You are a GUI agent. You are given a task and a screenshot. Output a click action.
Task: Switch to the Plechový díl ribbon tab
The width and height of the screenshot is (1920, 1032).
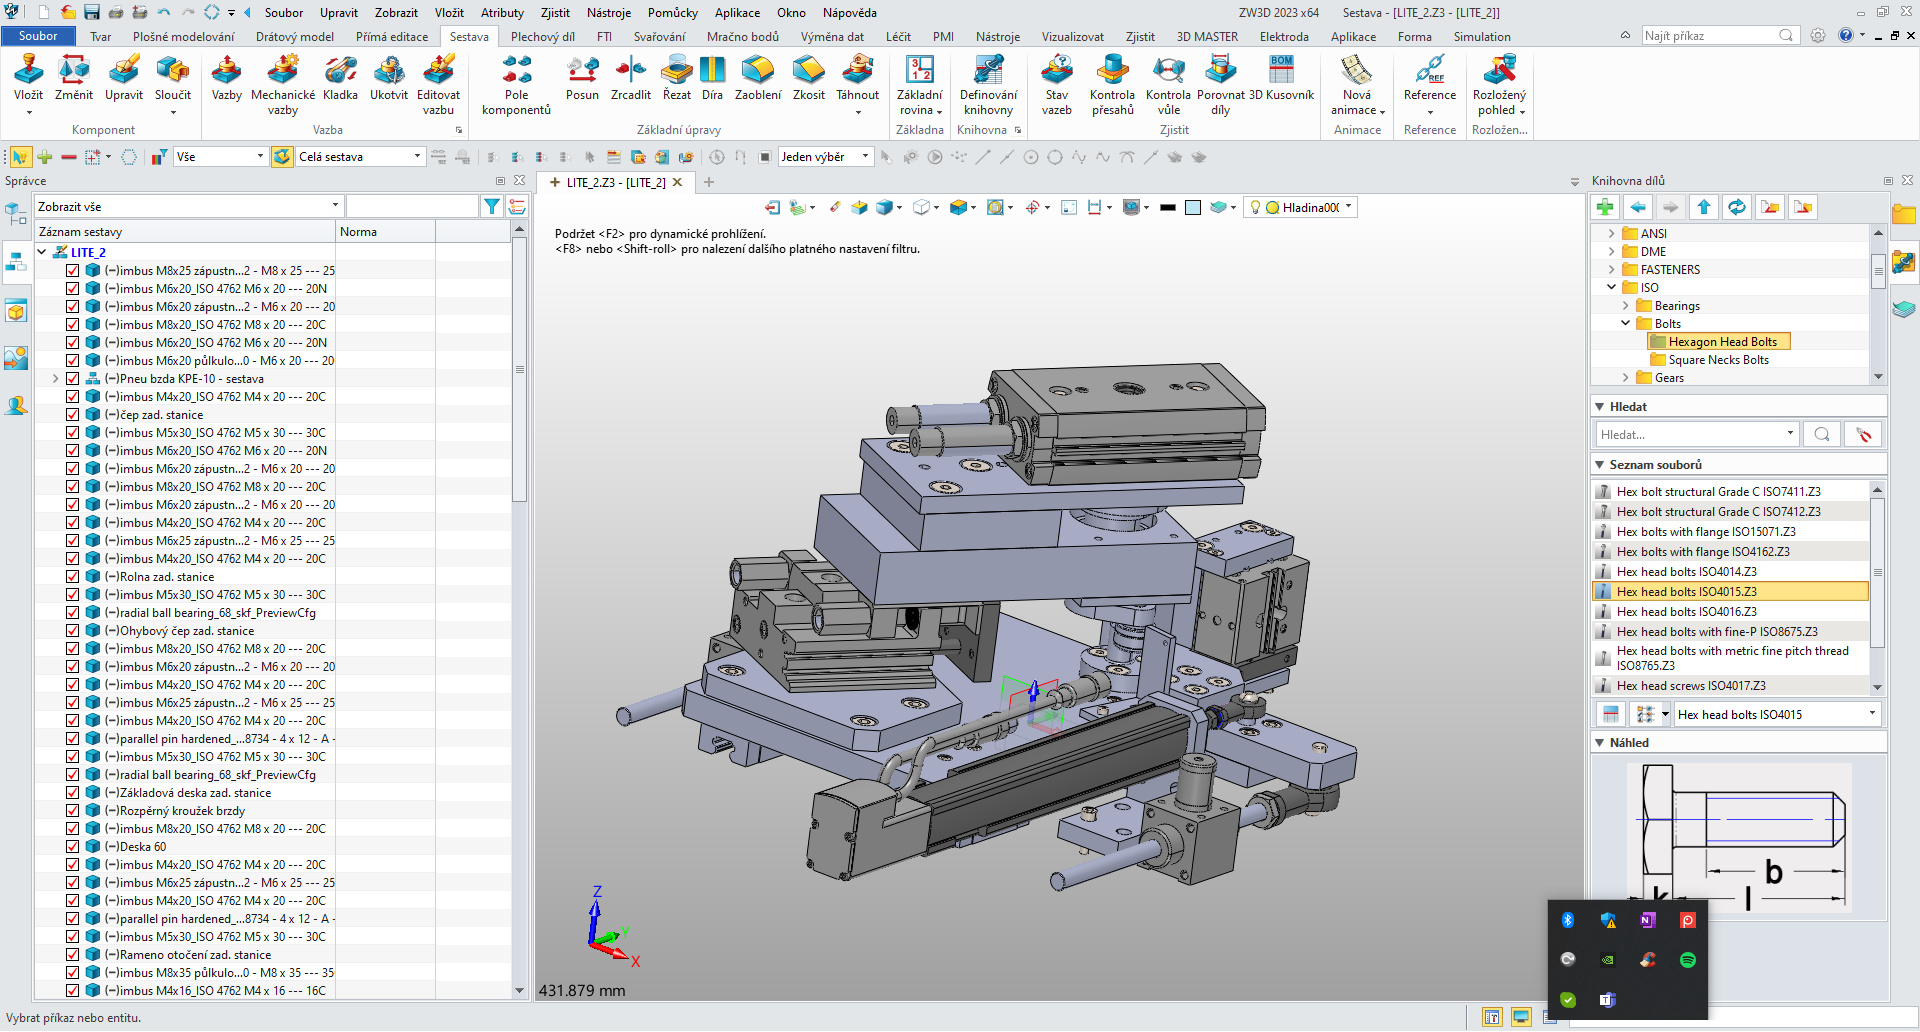pyautogui.click(x=543, y=36)
